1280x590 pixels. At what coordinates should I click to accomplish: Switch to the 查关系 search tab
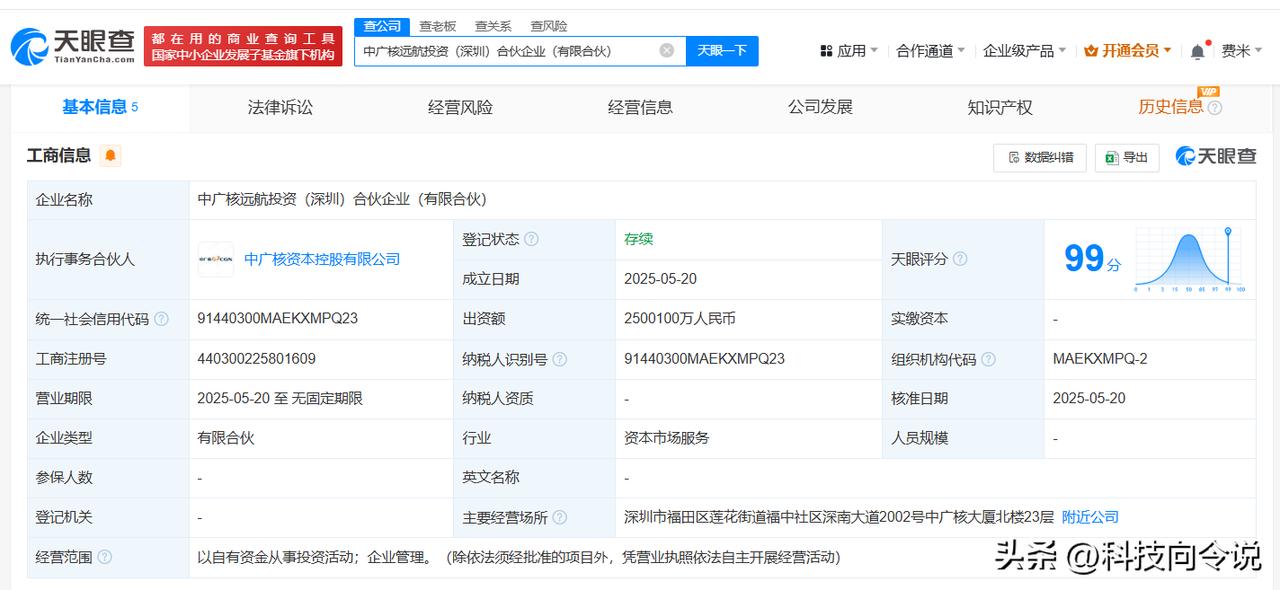[493, 26]
